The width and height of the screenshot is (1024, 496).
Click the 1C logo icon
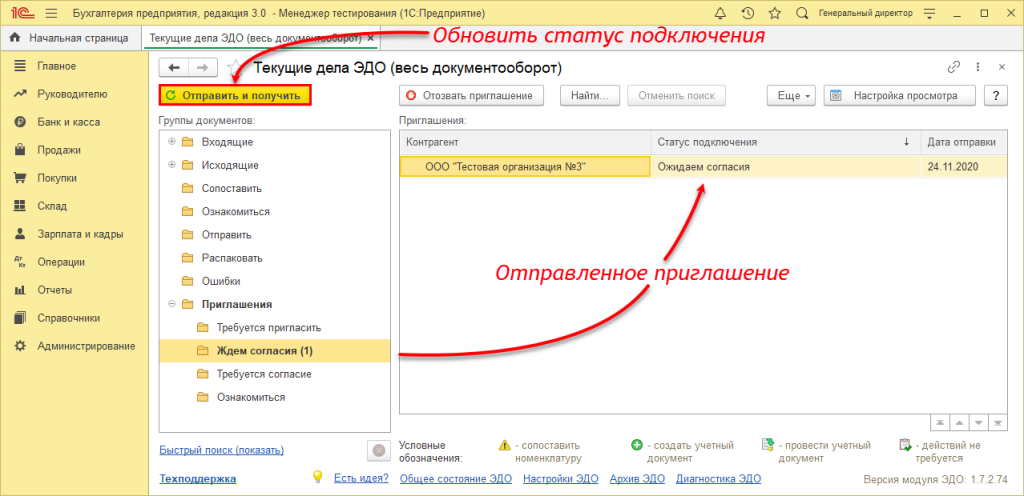pos(24,13)
